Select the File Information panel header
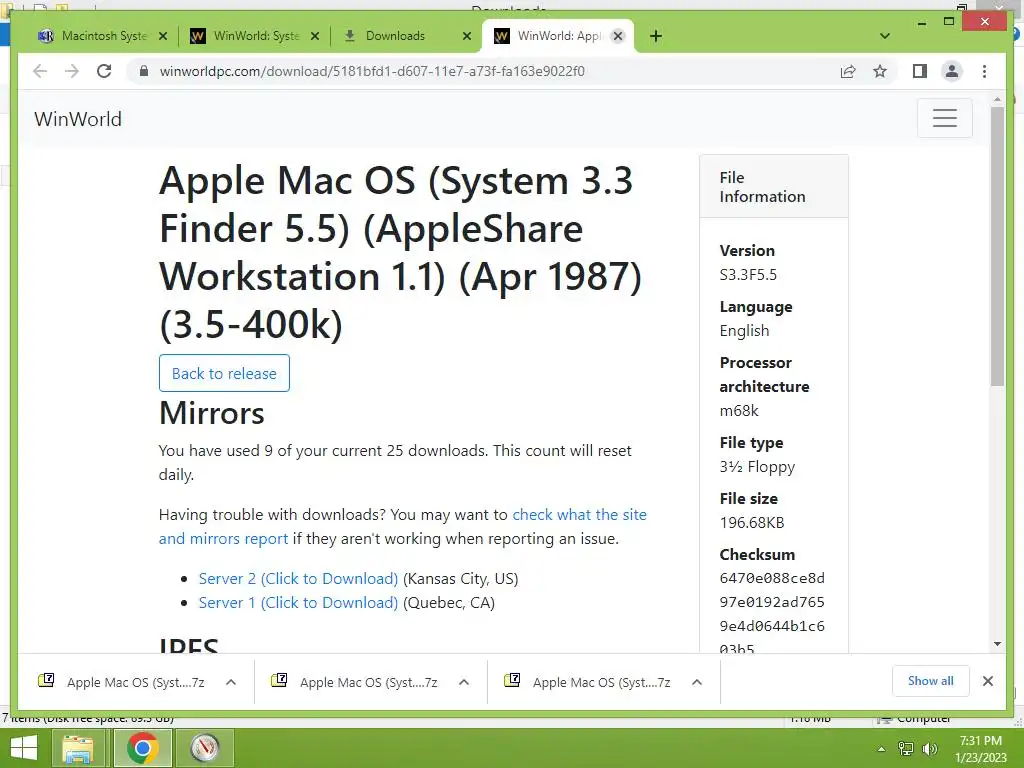 click(774, 187)
